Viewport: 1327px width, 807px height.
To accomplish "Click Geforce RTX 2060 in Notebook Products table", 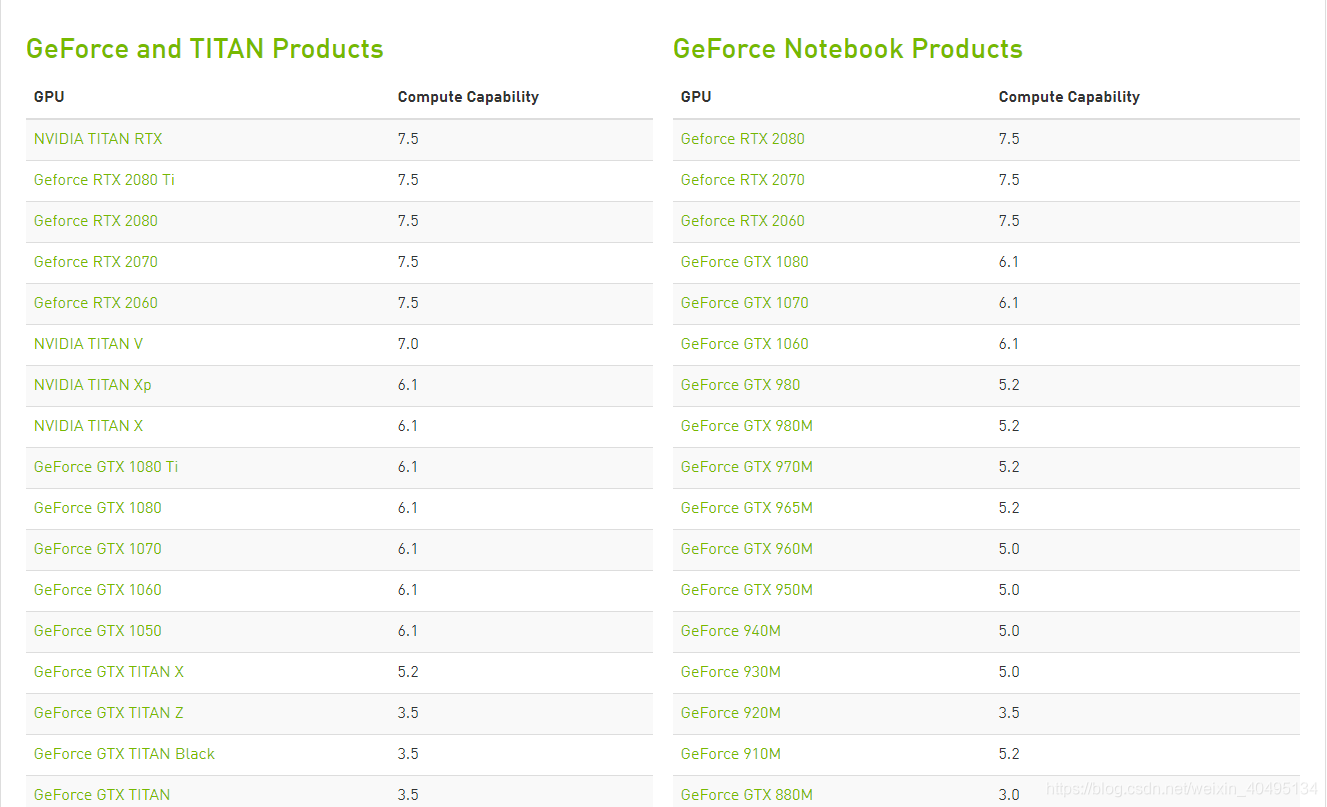I will click(743, 221).
